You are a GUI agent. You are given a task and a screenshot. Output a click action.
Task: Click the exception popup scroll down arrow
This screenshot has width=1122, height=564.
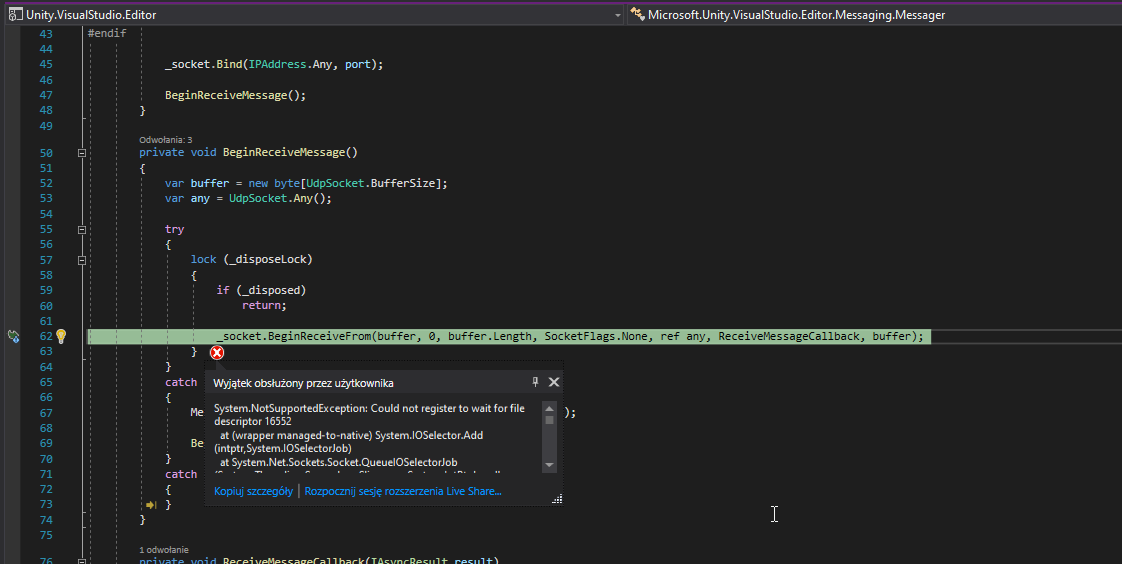click(550, 465)
